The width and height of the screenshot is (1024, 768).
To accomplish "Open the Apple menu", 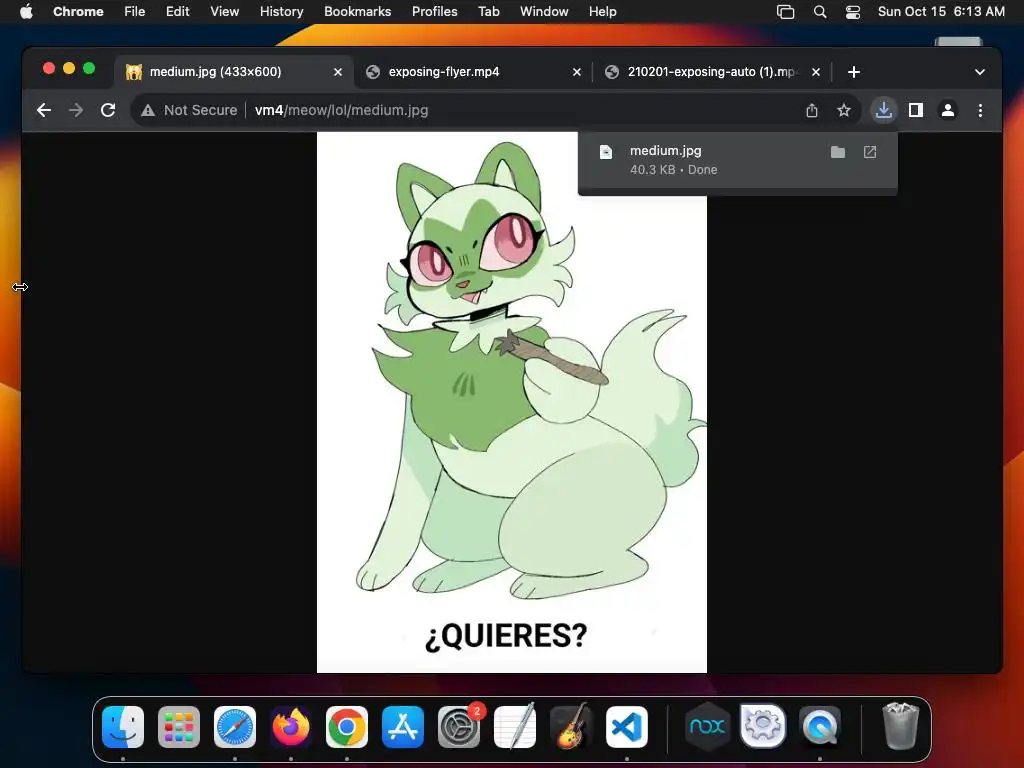I will pyautogui.click(x=26, y=12).
